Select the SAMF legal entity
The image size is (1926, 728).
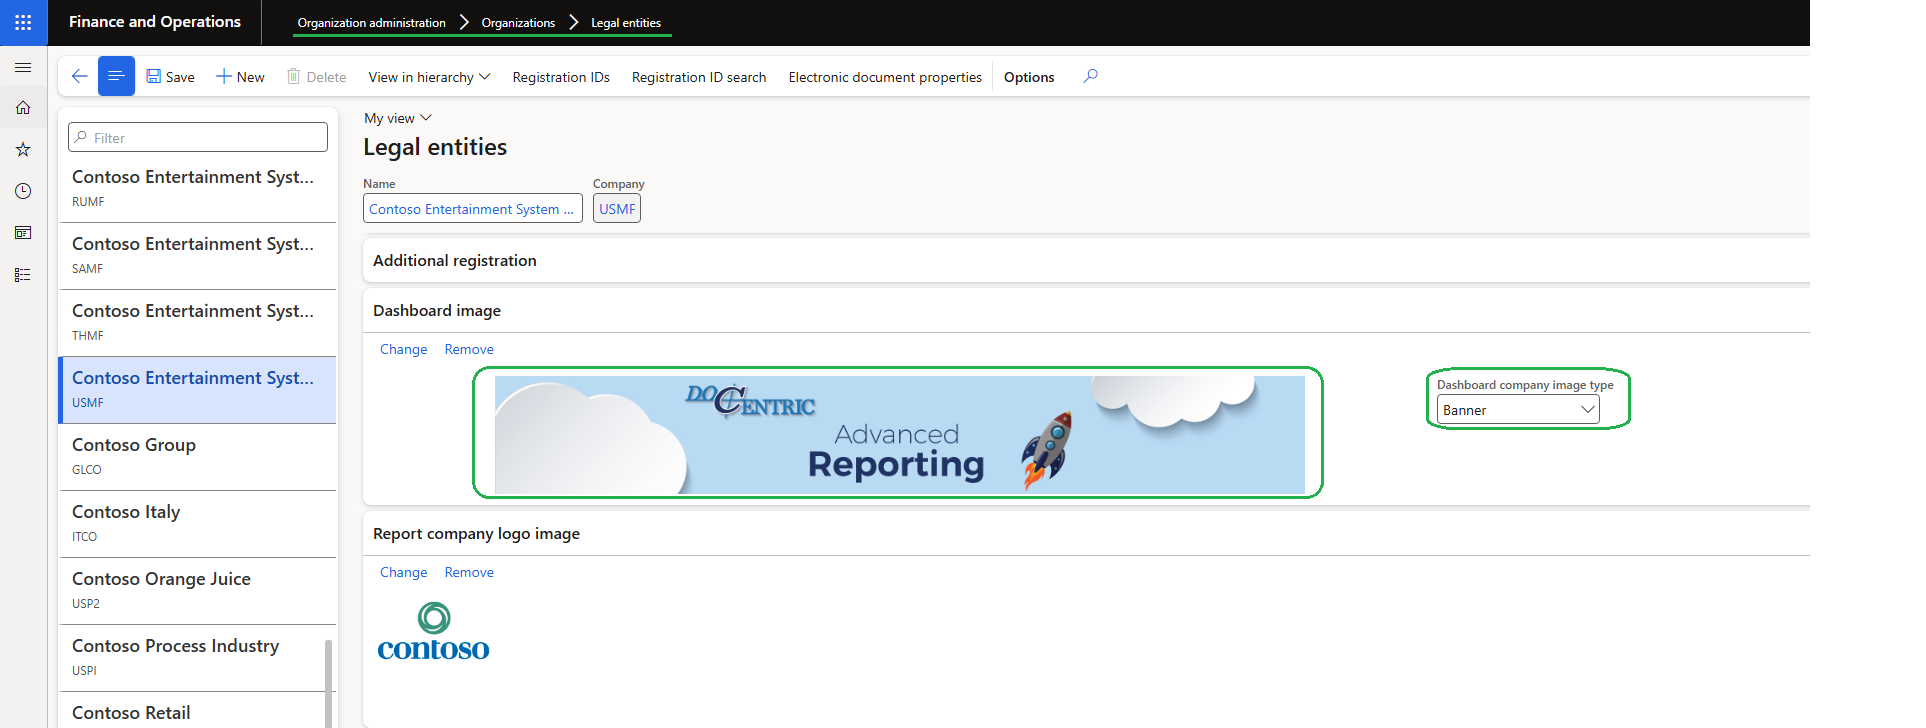point(198,255)
